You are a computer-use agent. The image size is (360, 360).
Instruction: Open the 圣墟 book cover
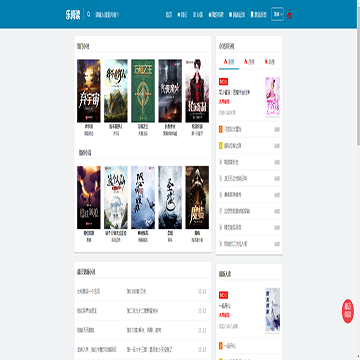(x=170, y=197)
